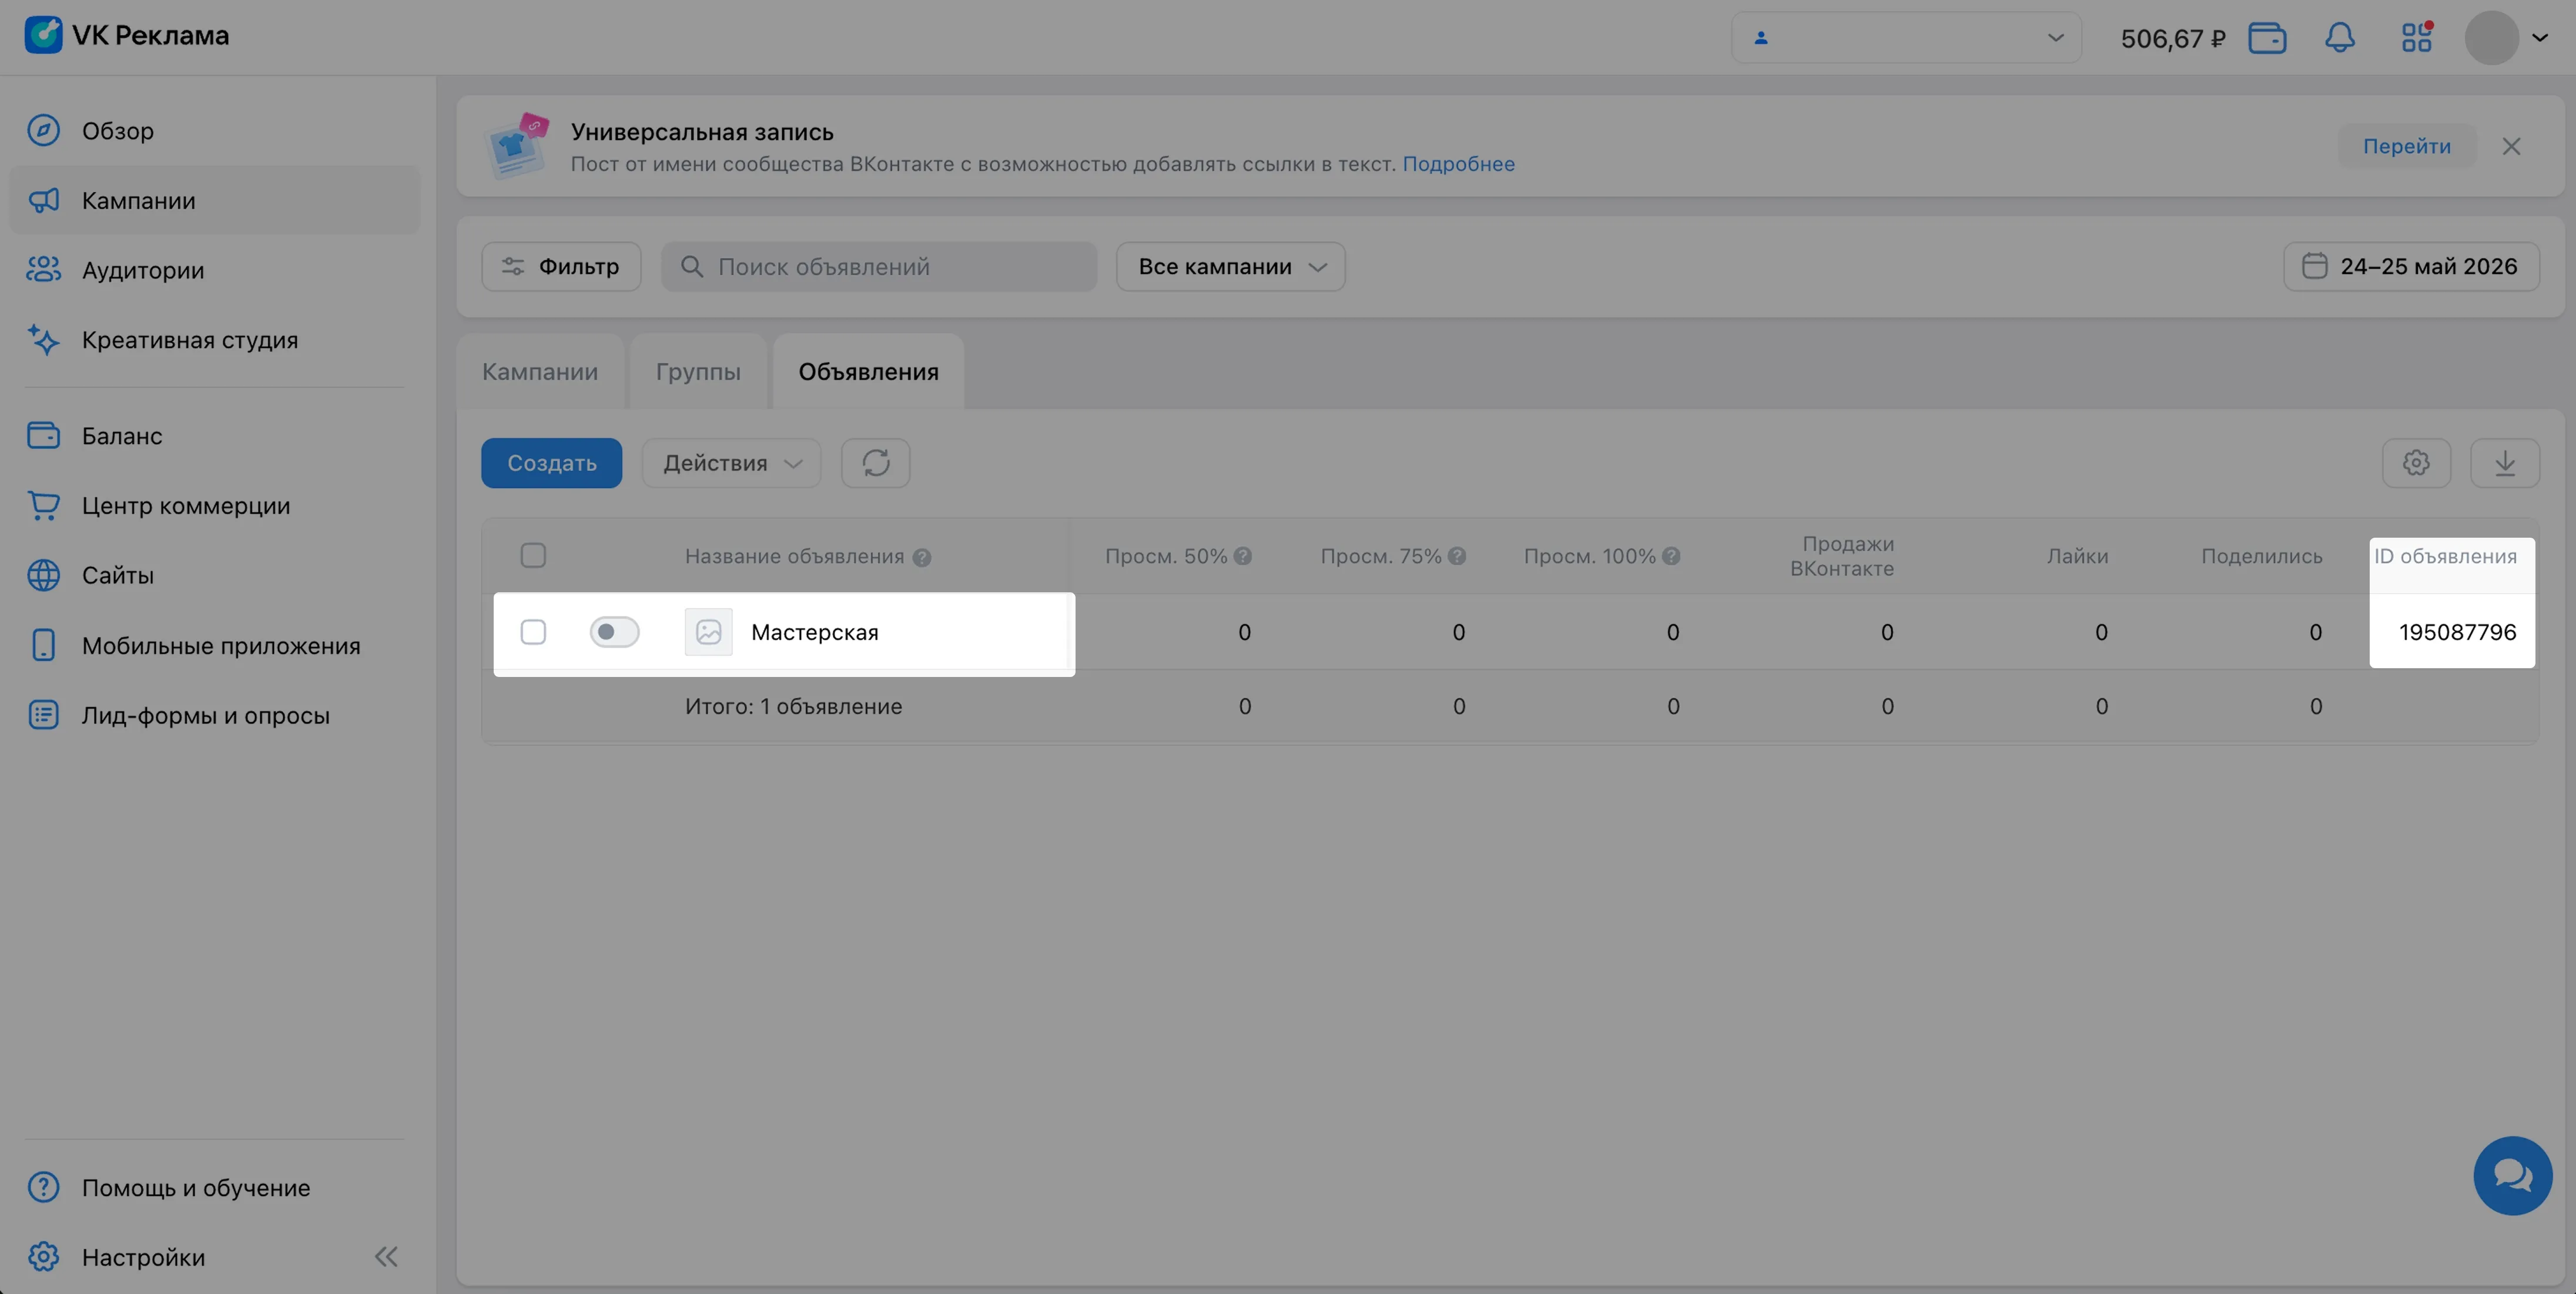The height and width of the screenshot is (1294, 2576).
Task: Click the help icon next to Название объявления
Action: pyautogui.click(x=922, y=557)
